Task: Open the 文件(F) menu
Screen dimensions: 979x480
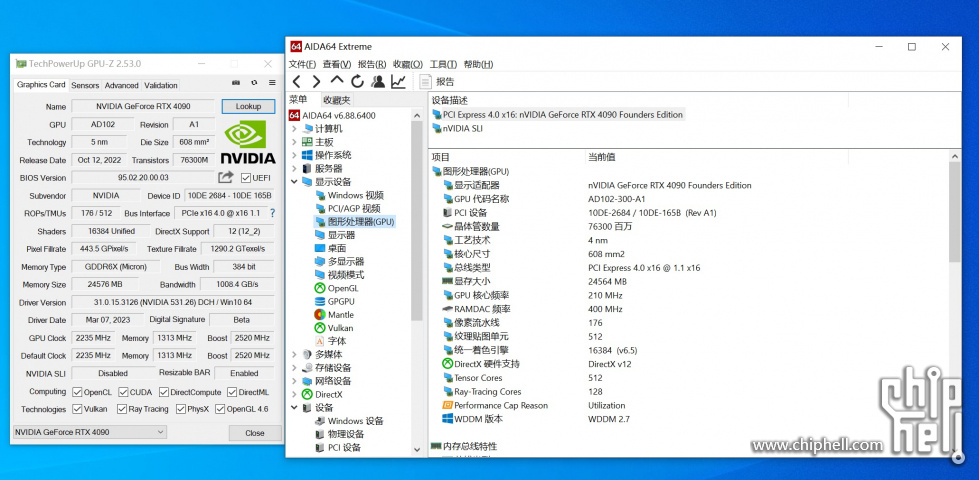Action: click(x=302, y=64)
